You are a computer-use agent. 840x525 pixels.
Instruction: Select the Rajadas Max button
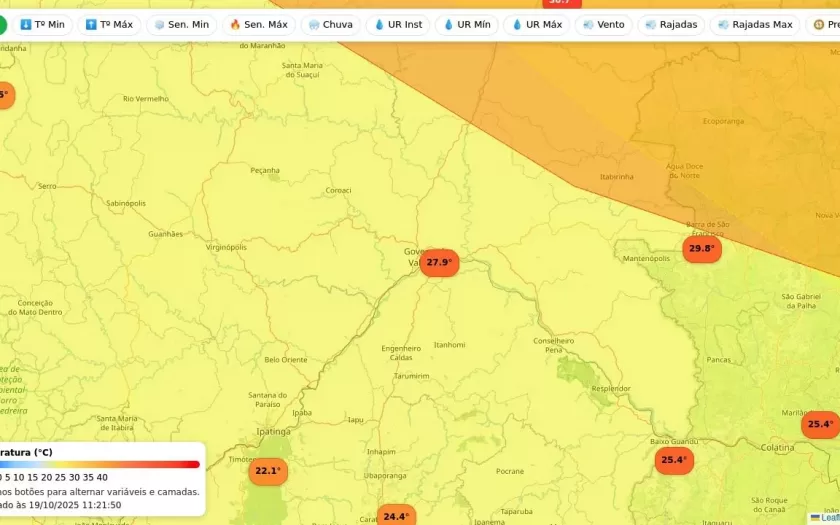[754, 24]
